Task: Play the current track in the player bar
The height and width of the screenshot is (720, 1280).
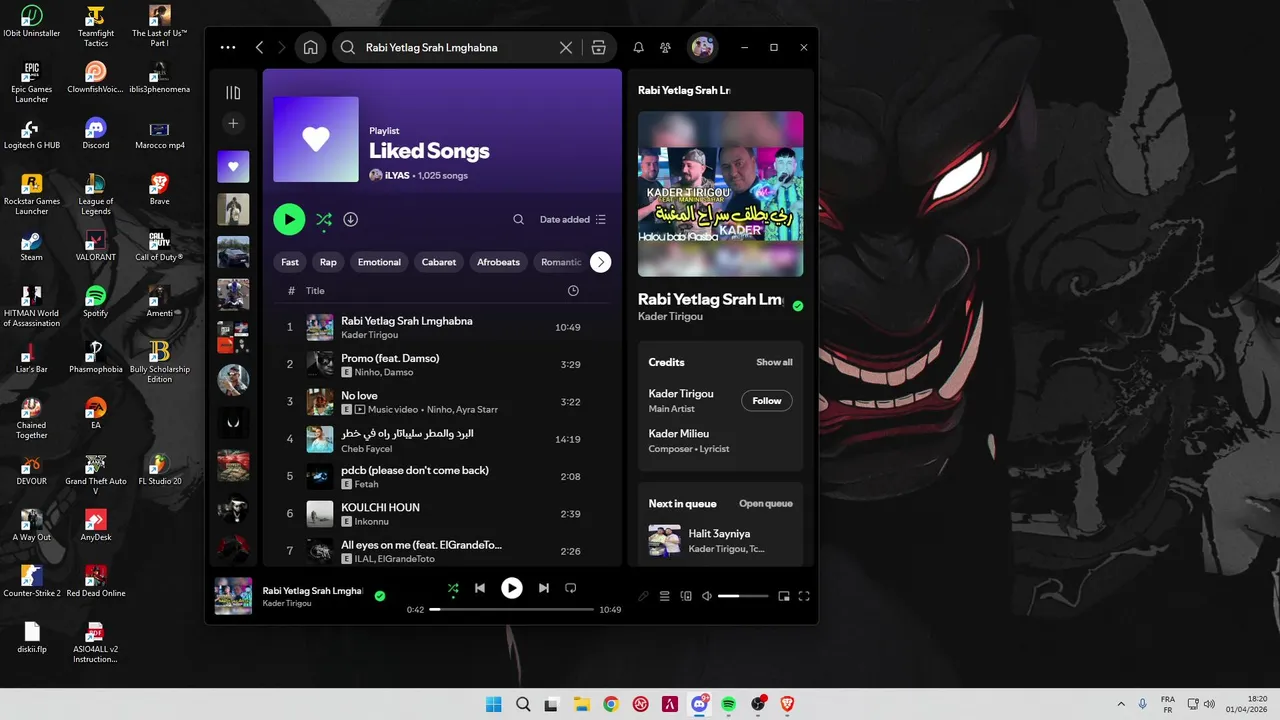Action: click(512, 588)
